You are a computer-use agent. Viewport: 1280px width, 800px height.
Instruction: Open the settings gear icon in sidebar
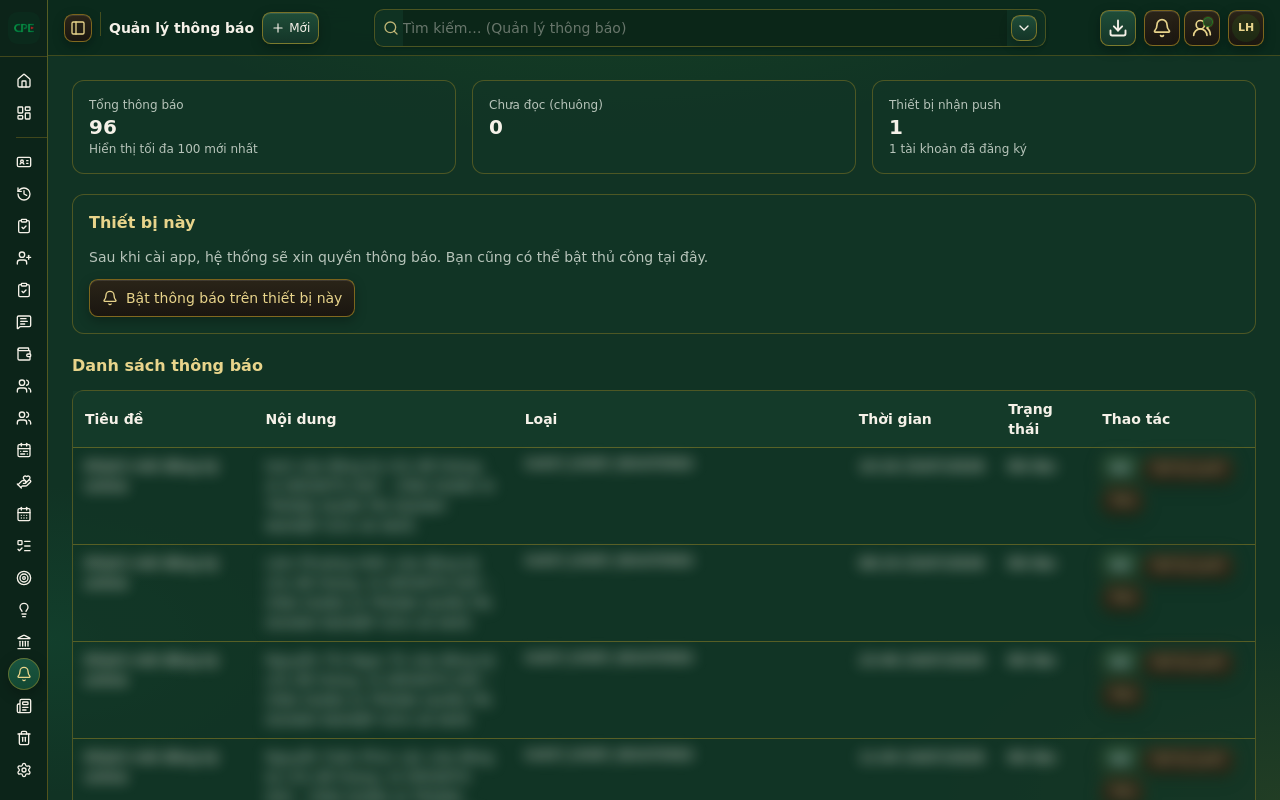[x=24, y=770]
